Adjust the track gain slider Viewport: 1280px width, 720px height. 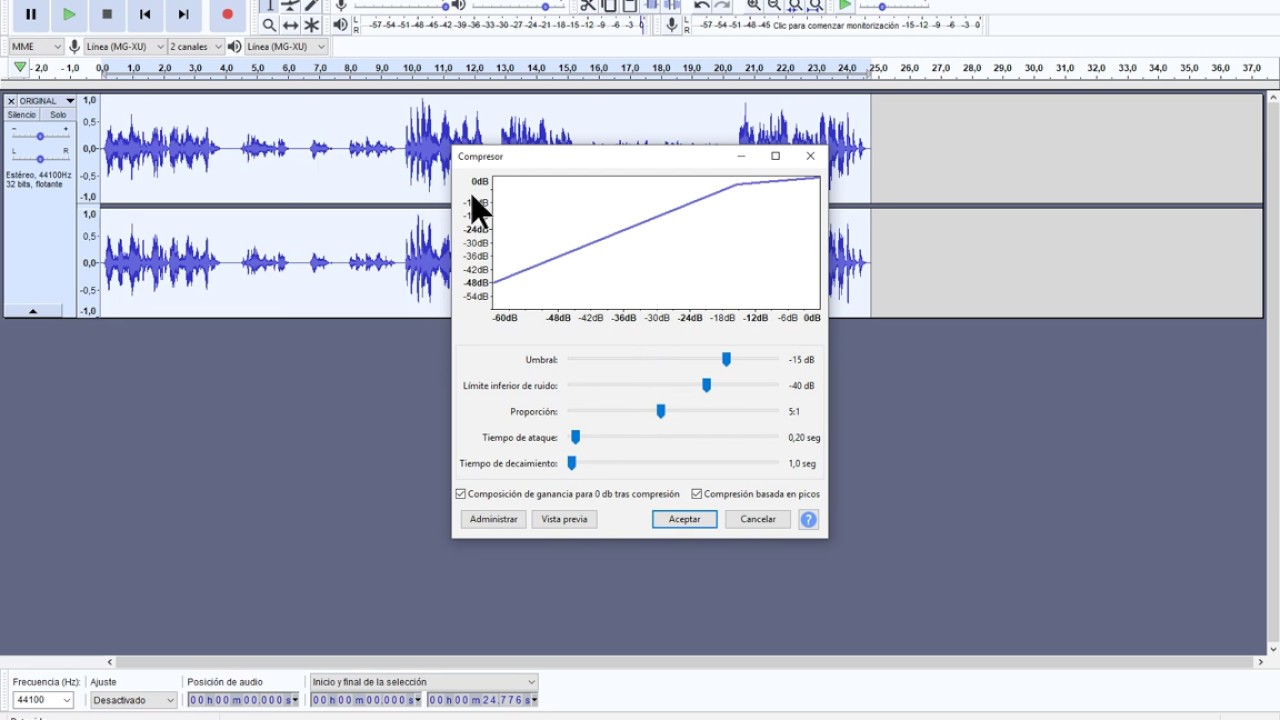point(40,135)
